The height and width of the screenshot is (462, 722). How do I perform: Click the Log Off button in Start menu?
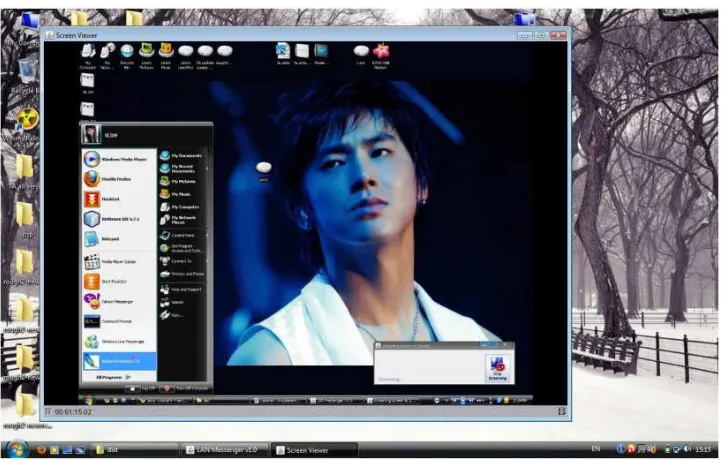(142, 389)
